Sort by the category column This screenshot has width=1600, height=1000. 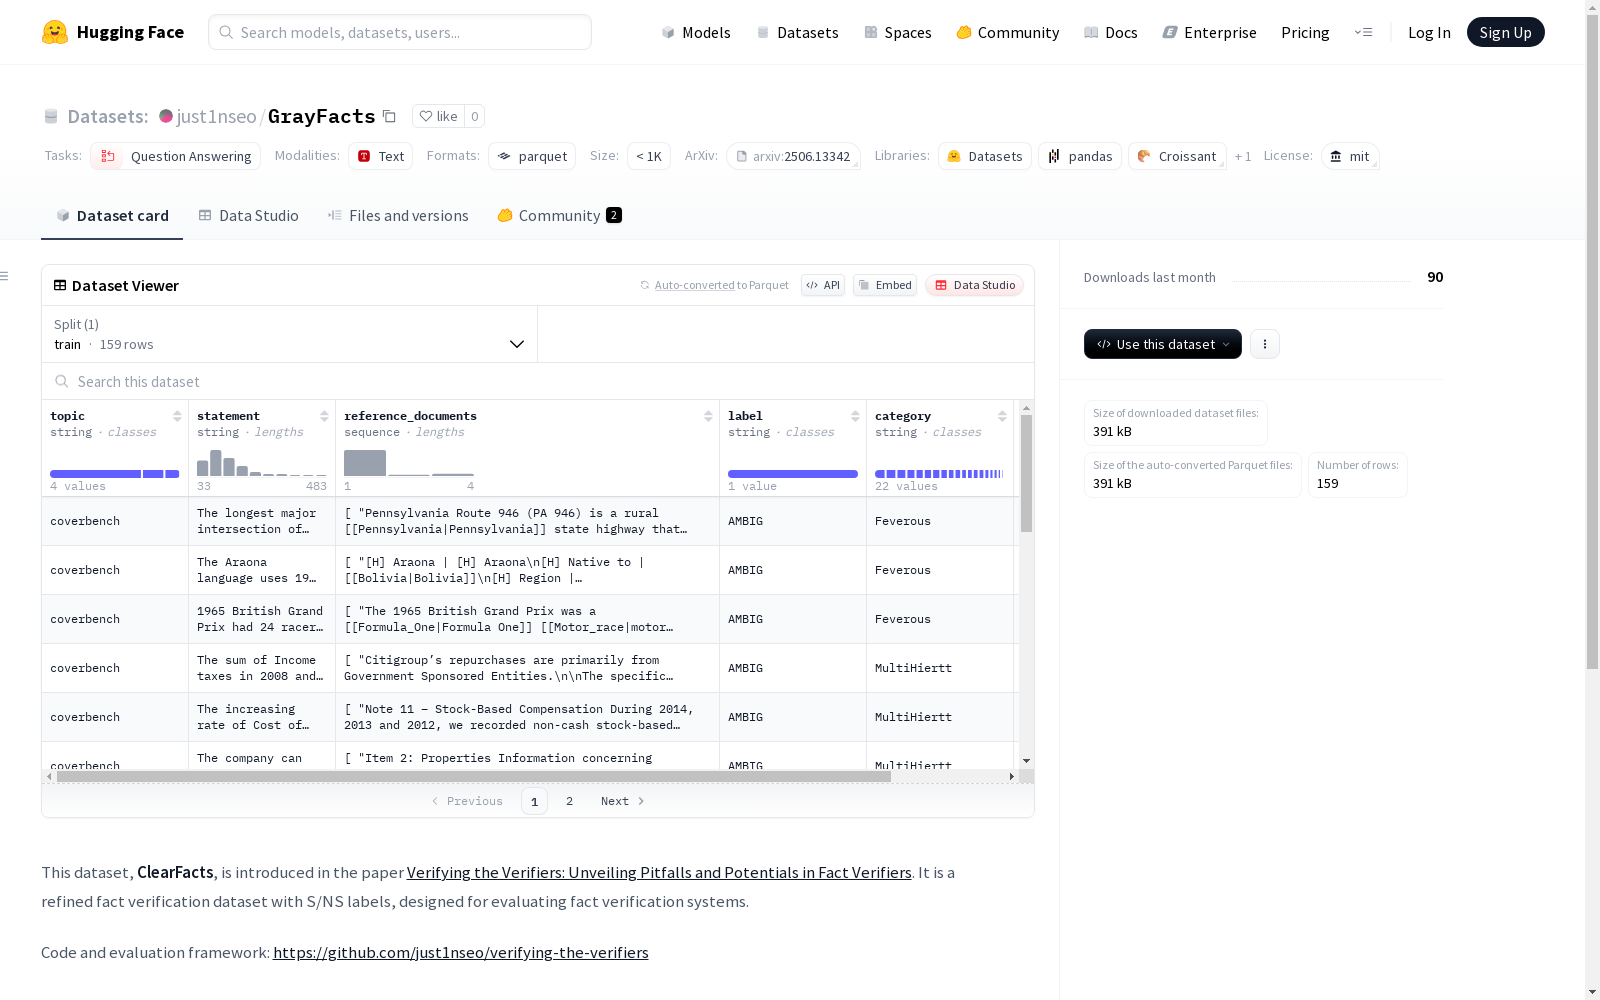click(x=1002, y=416)
